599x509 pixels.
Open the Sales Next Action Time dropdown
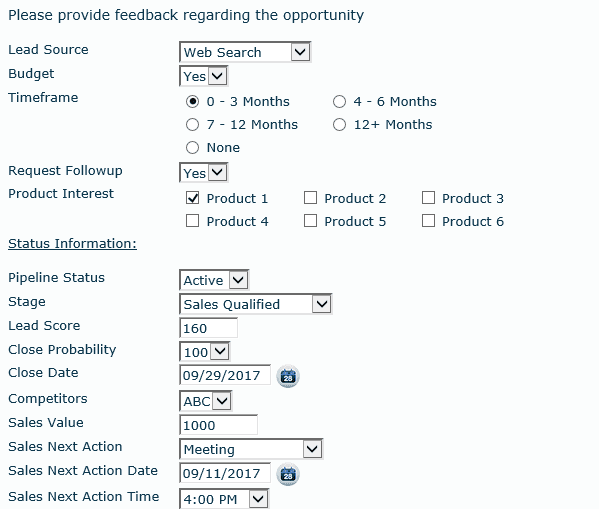click(x=224, y=499)
